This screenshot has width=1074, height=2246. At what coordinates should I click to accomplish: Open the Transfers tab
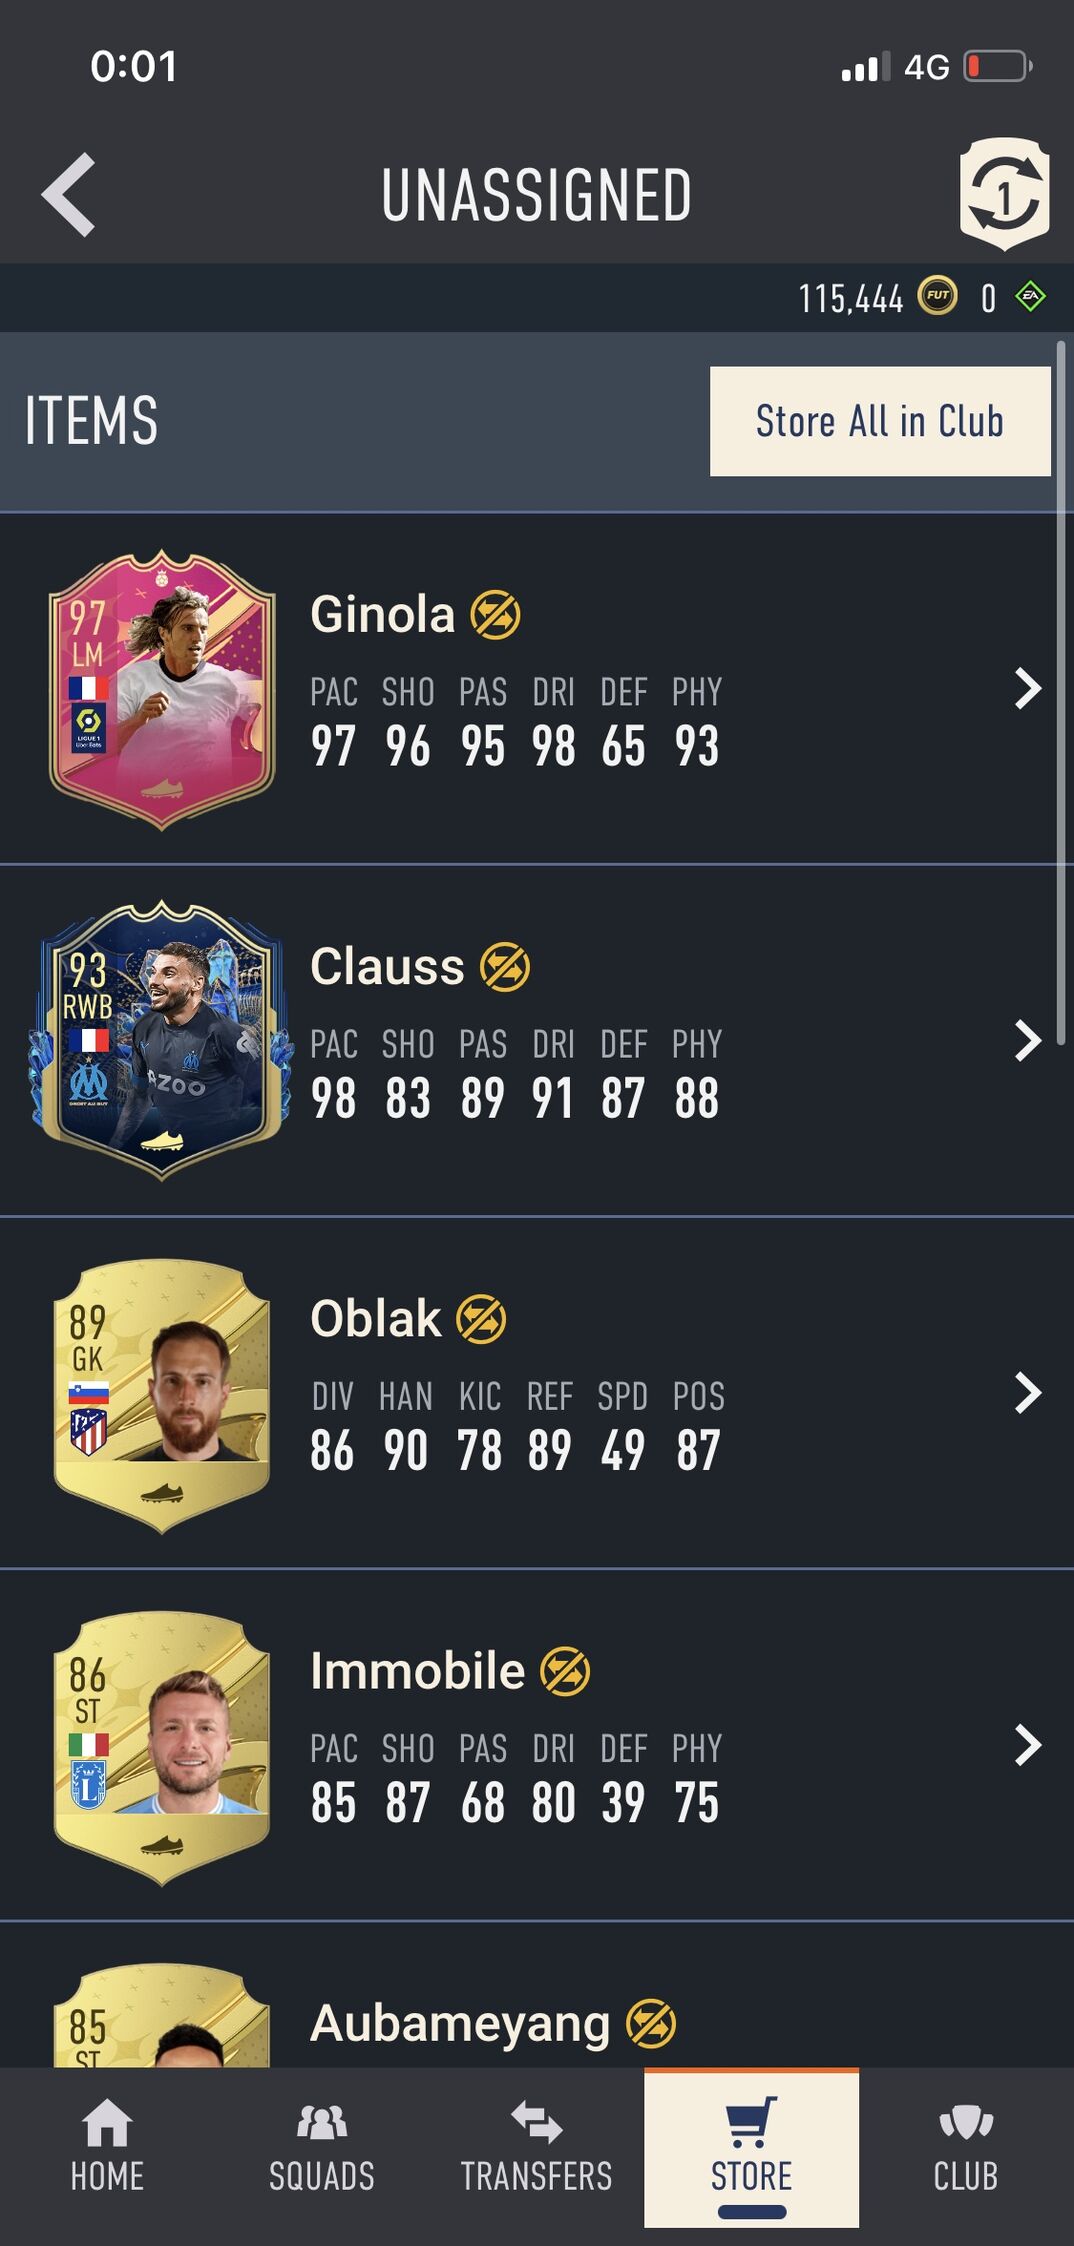pos(537,2146)
